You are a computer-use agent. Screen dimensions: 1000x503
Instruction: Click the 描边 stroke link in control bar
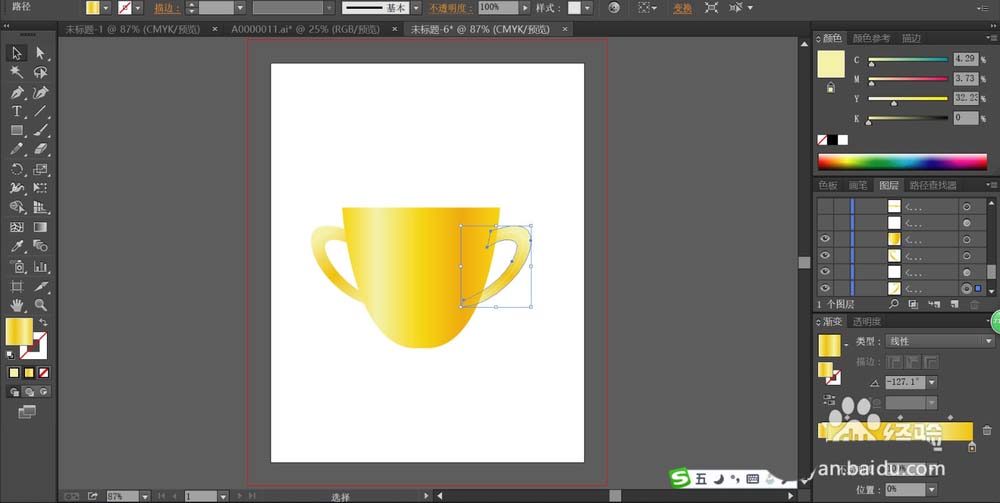[166, 8]
